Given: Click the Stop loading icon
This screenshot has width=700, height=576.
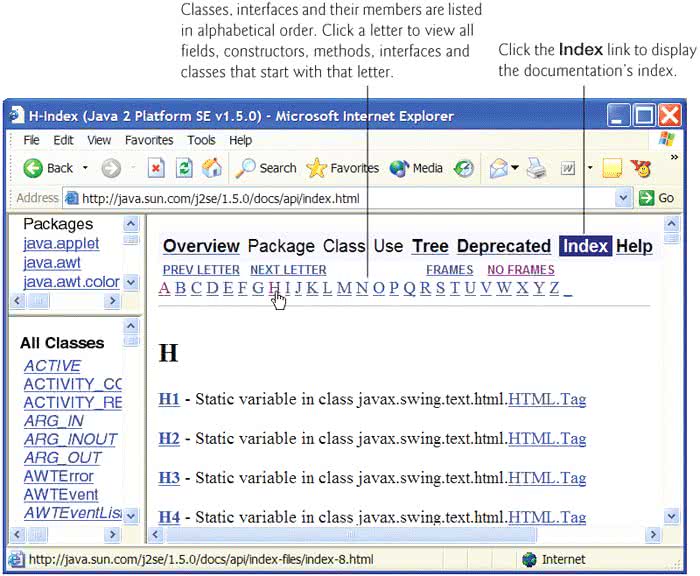Looking at the screenshot, I should pyautogui.click(x=156, y=168).
